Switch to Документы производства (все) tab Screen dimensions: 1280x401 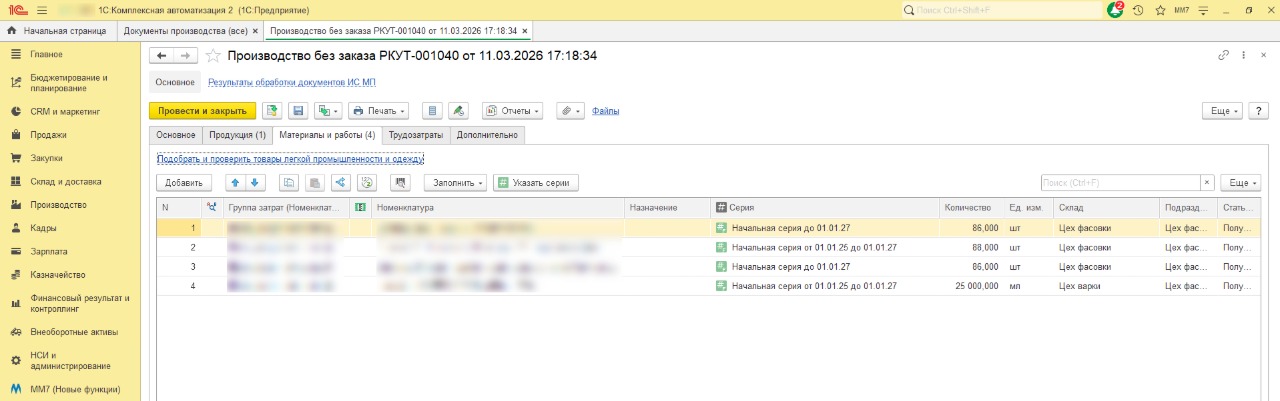pyautogui.click(x=184, y=31)
